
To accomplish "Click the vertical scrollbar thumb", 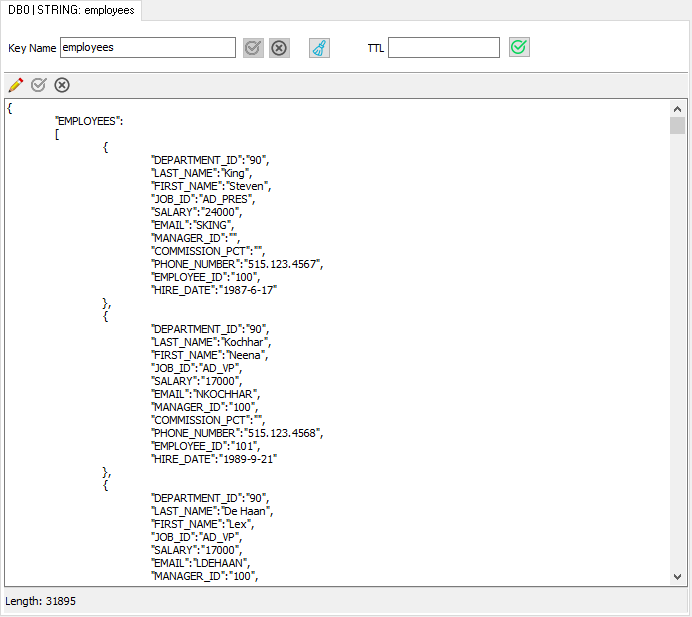I will pyautogui.click(x=677, y=125).
